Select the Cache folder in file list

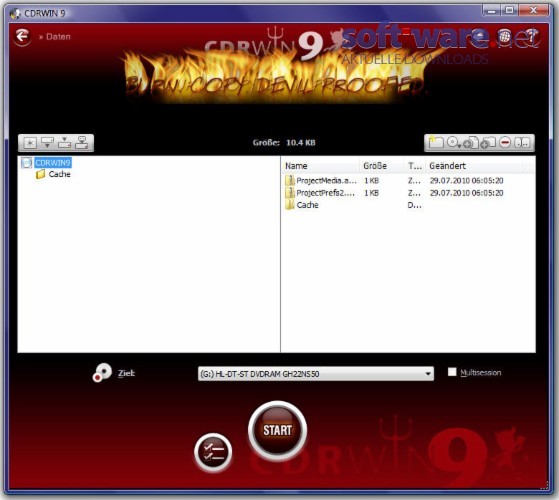307,205
